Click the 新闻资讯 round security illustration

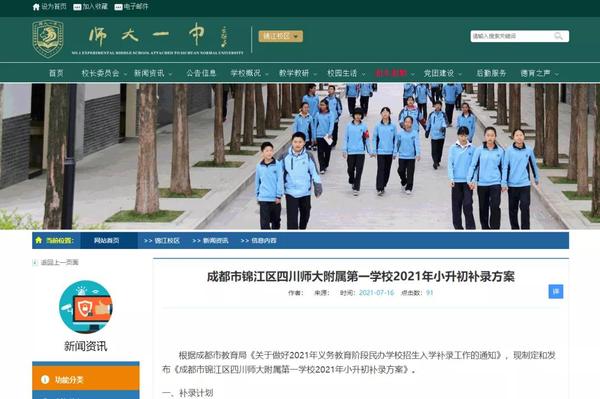(x=86, y=307)
